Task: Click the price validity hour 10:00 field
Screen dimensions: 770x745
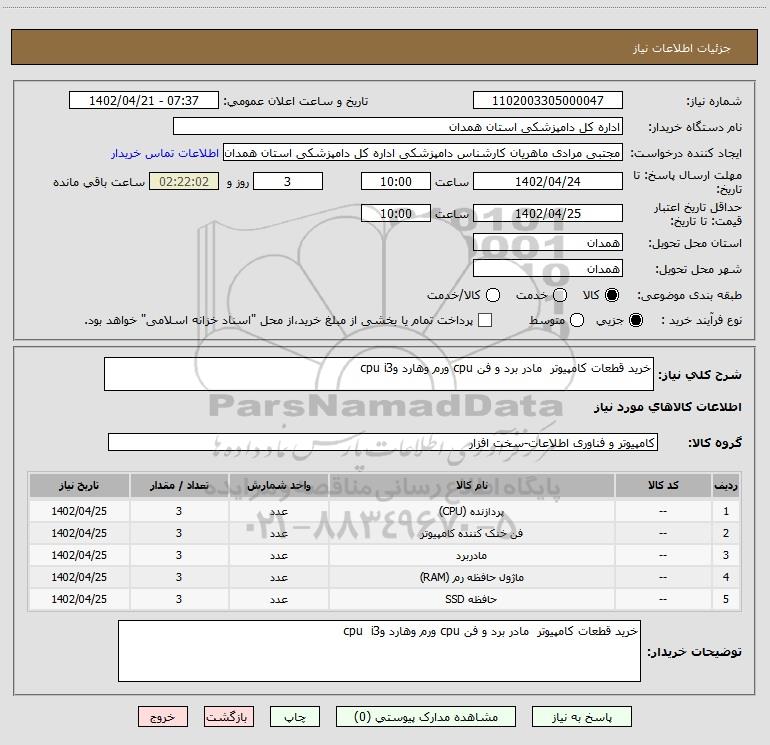Action: tap(396, 213)
